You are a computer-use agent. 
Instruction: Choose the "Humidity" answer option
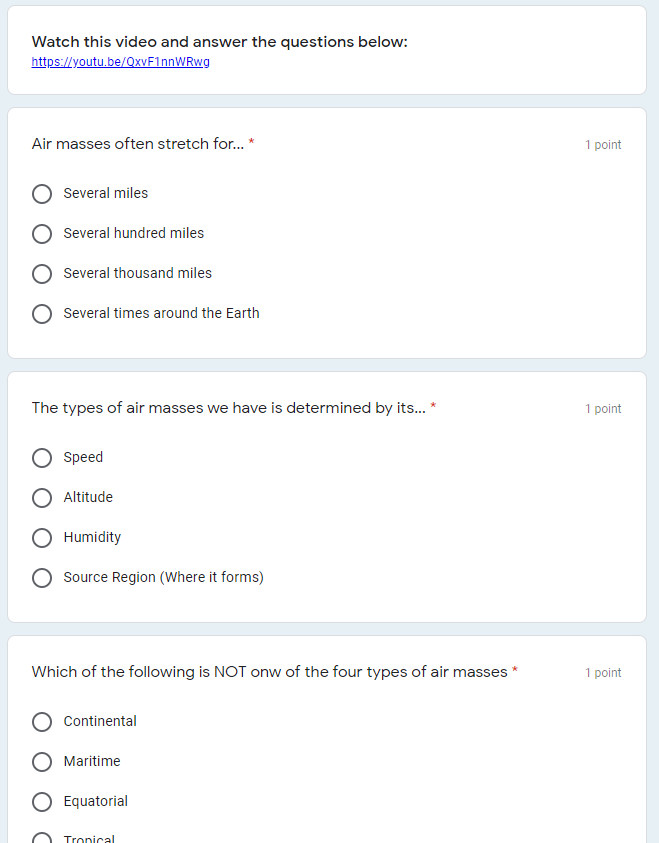coord(42,537)
